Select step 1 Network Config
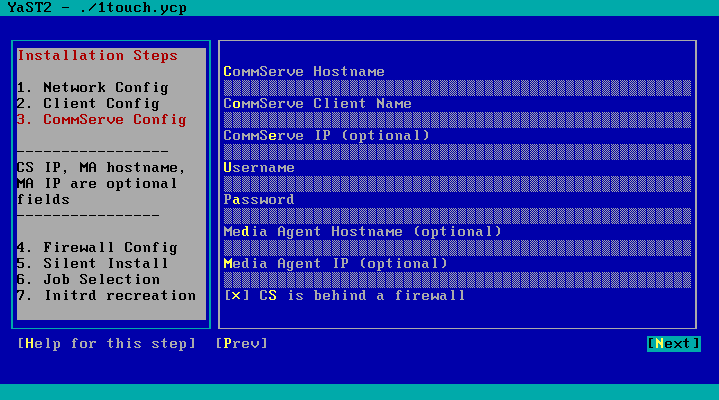The image size is (719, 400). click(x=93, y=87)
